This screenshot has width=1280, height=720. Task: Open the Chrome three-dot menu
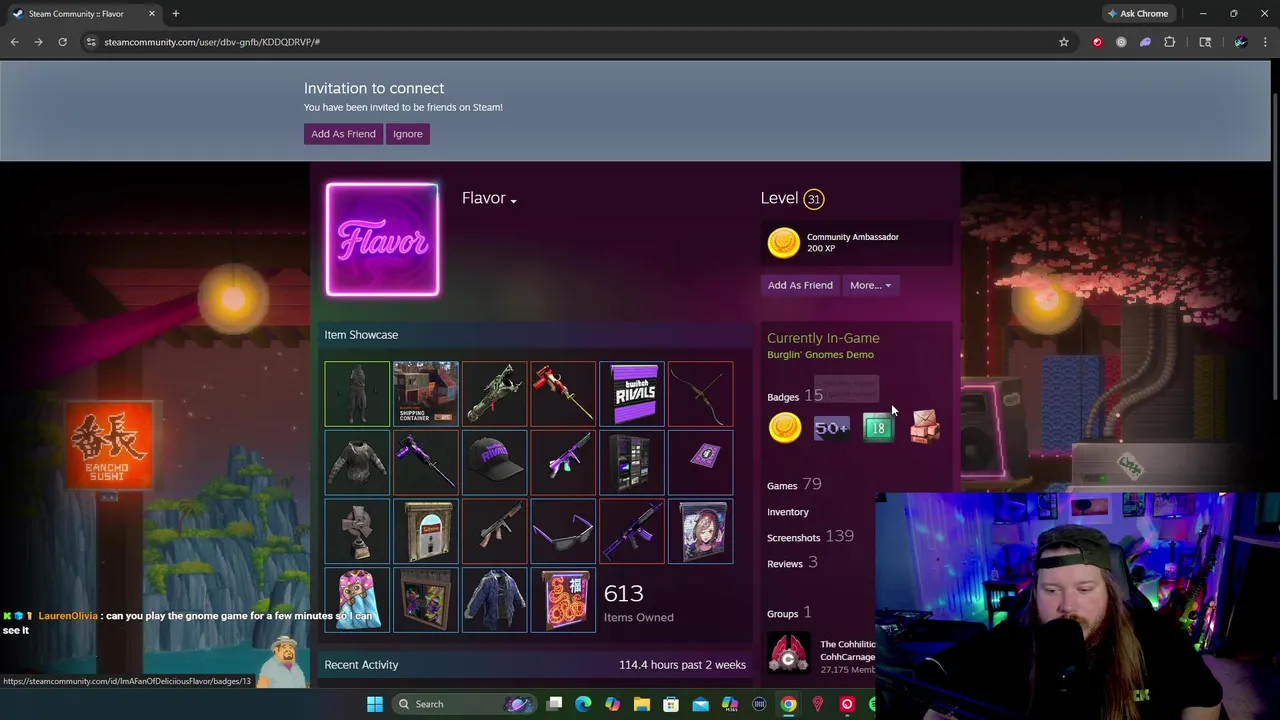pos(1265,42)
